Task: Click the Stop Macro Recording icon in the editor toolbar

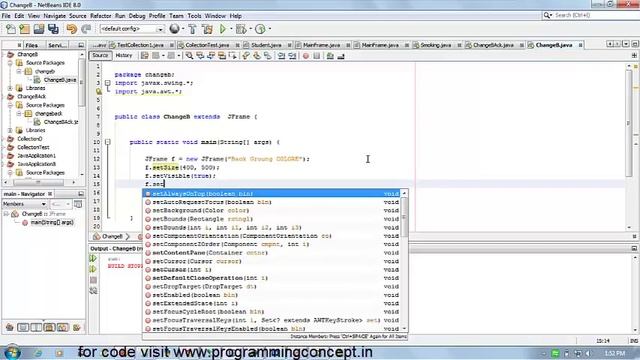Action: pyautogui.click(x=316, y=56)
